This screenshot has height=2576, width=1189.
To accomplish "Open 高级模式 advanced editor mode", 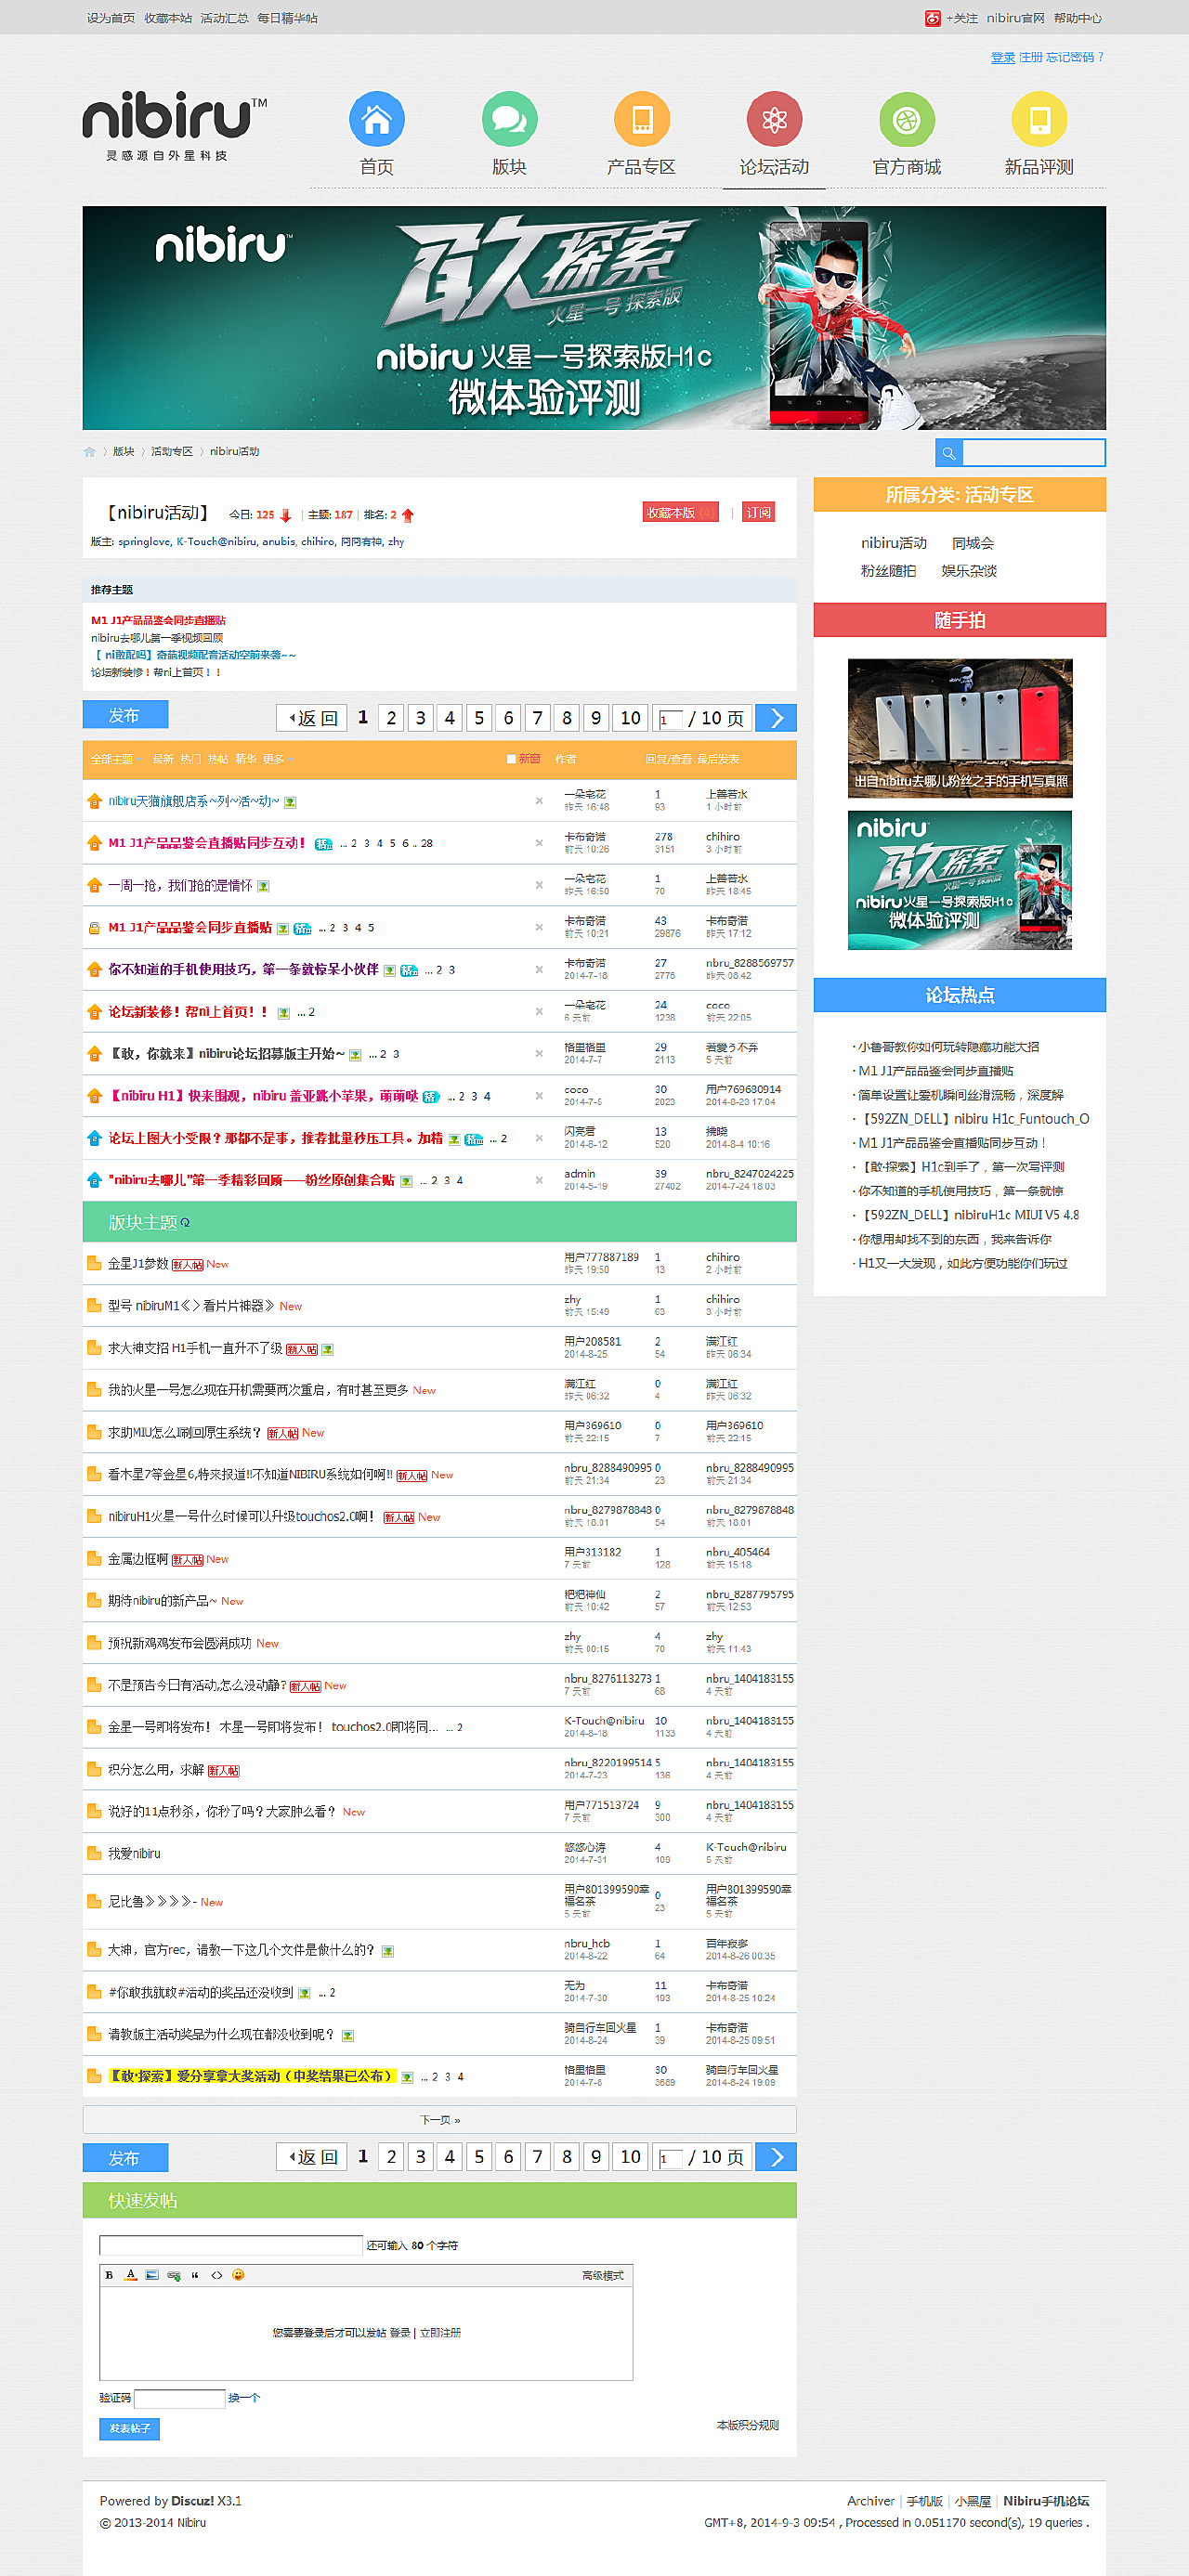I will coord(603,2275).
